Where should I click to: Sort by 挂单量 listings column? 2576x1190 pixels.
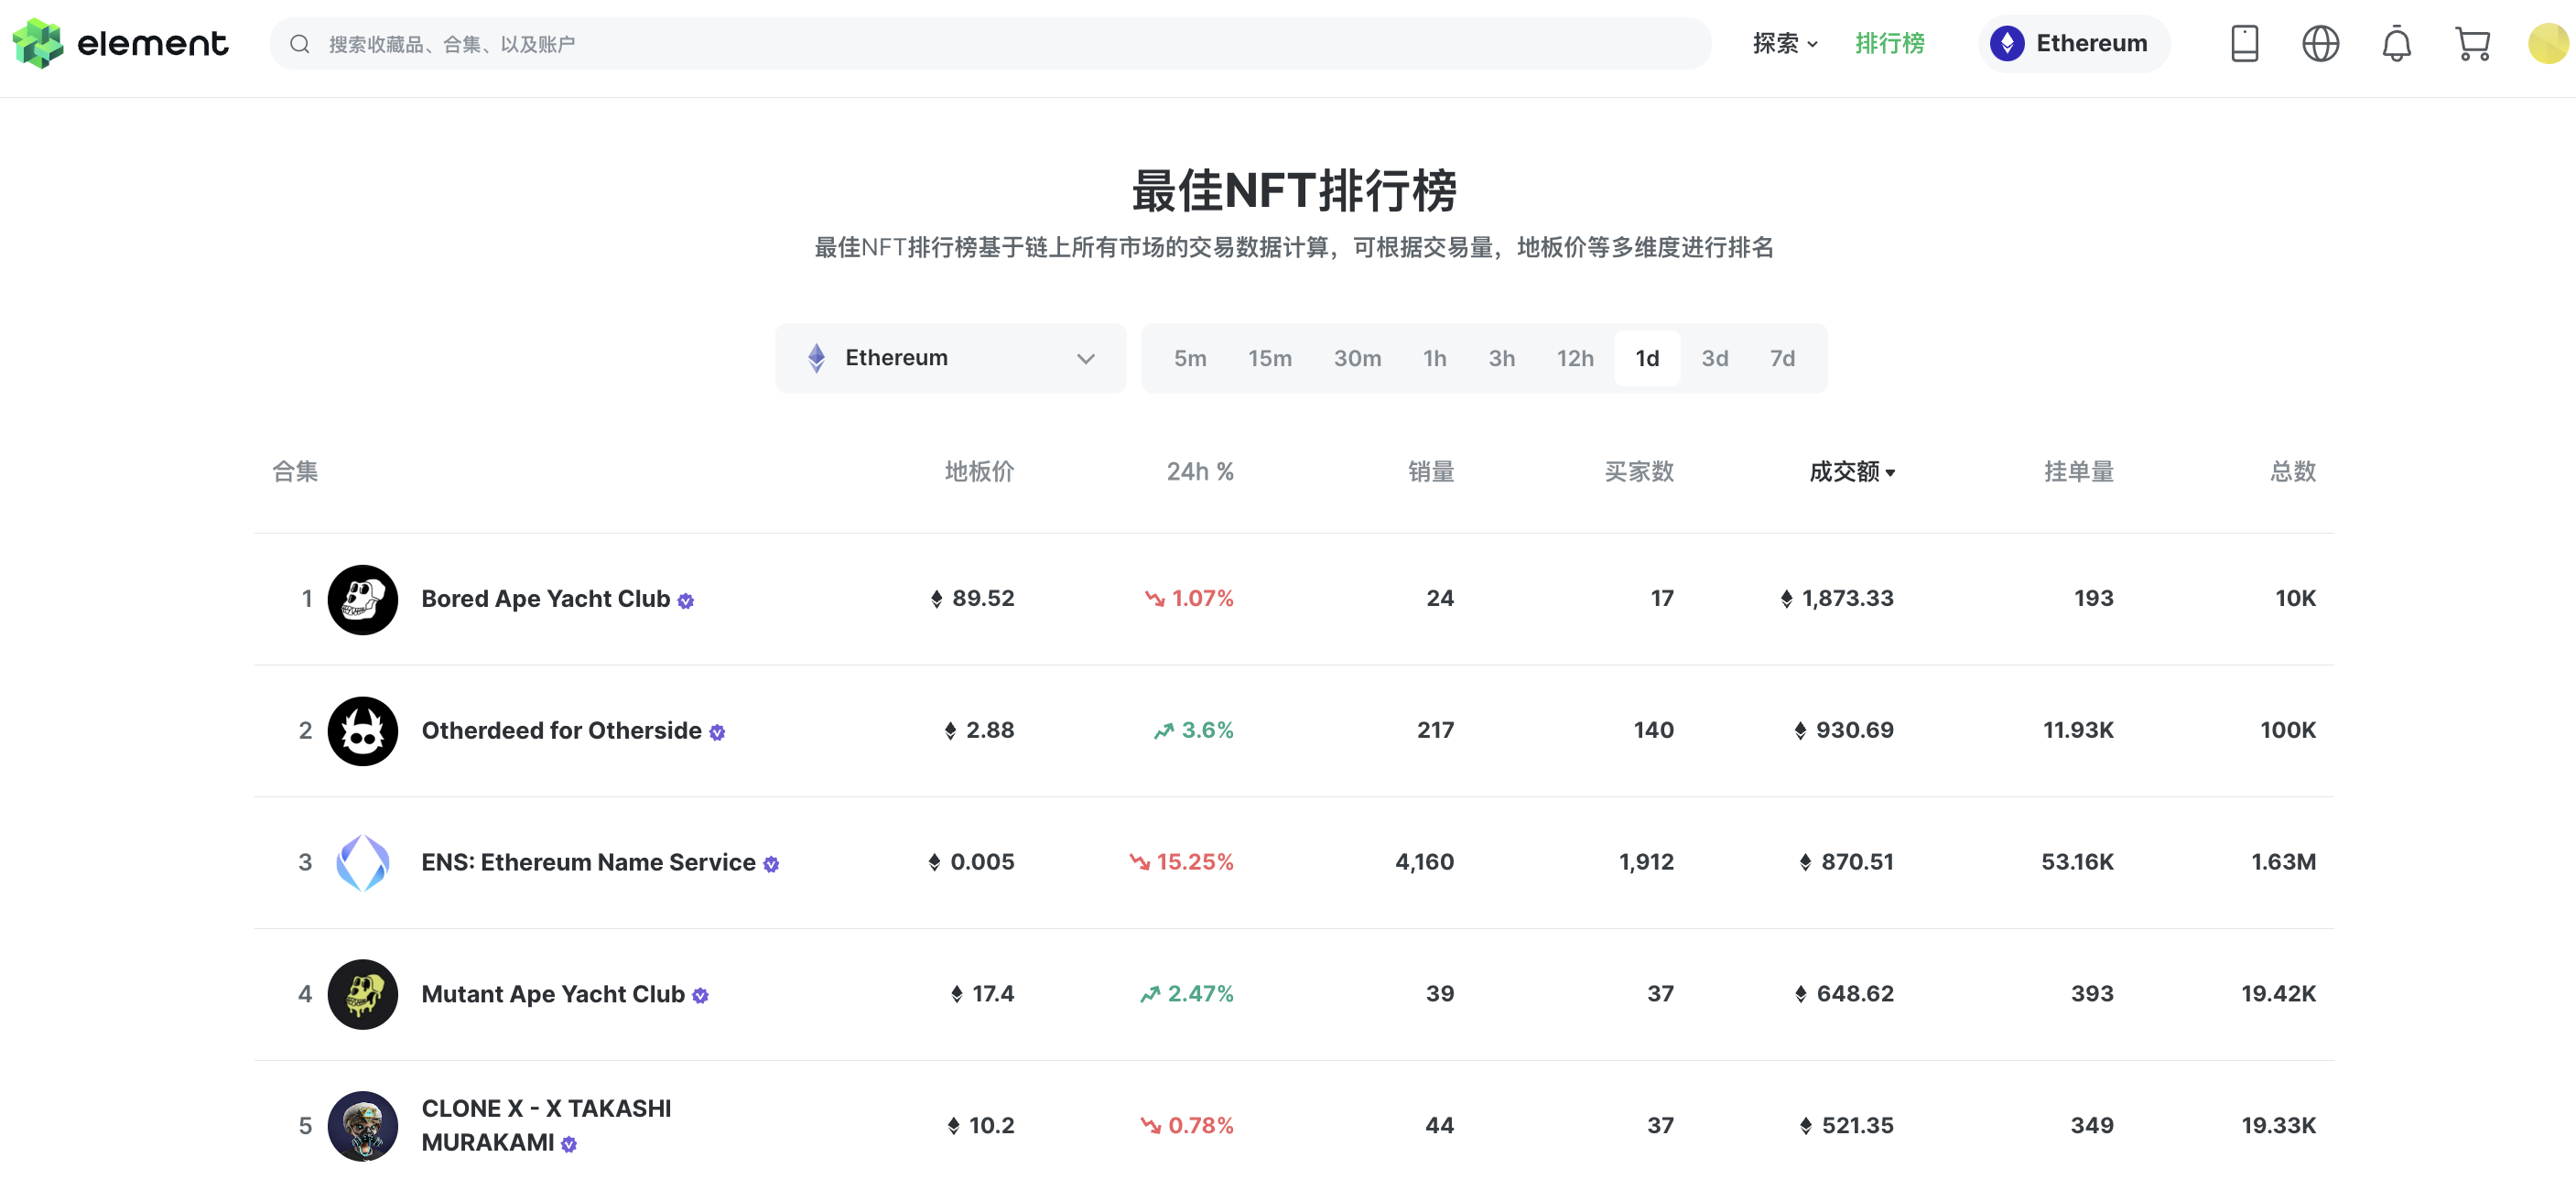point(2079,471)
